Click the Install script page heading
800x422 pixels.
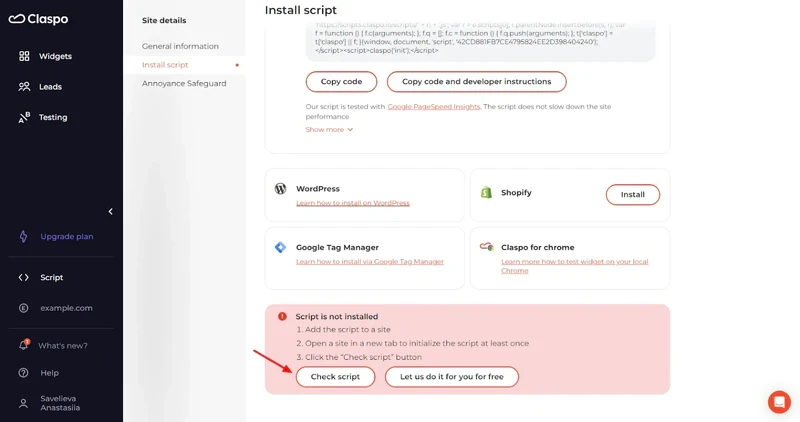(301, 10)
